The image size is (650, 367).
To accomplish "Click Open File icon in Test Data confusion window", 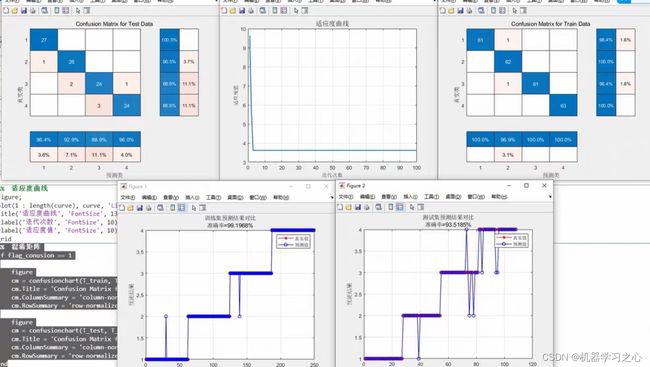I will 15,10.
